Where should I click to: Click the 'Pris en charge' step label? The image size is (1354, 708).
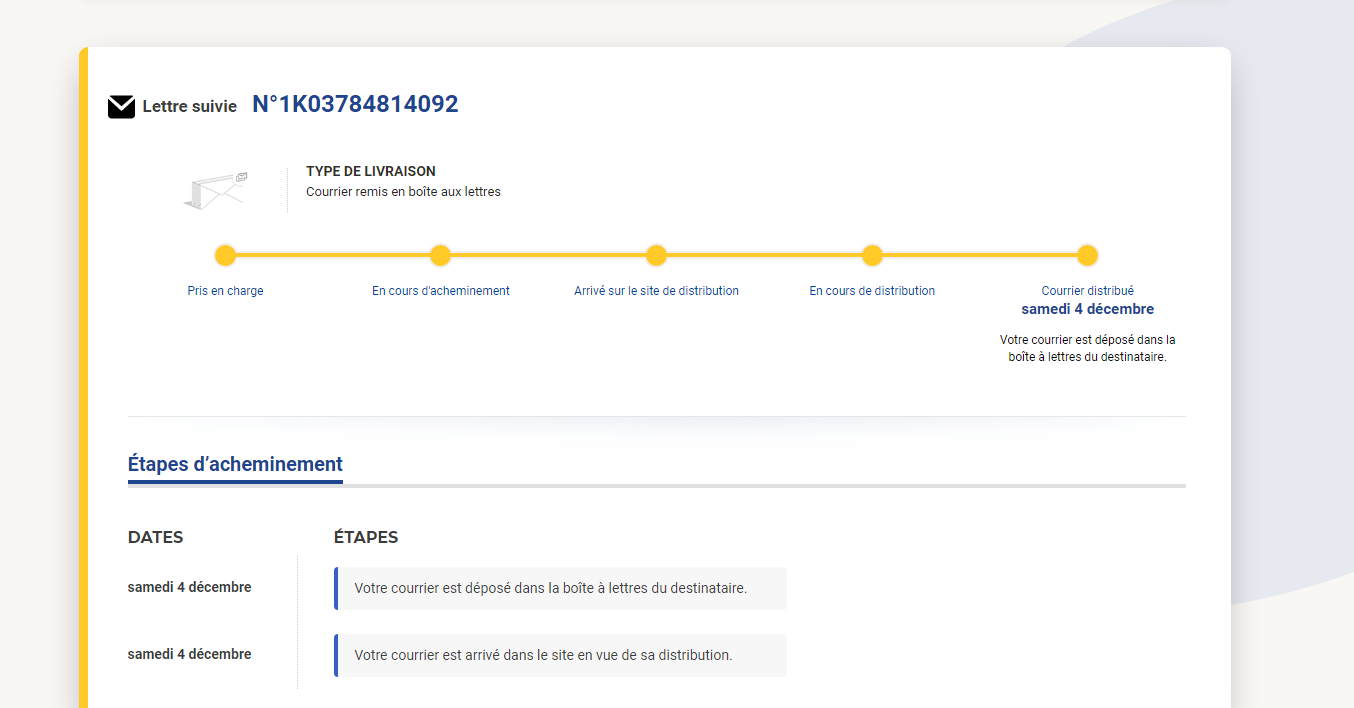point(225,291)
